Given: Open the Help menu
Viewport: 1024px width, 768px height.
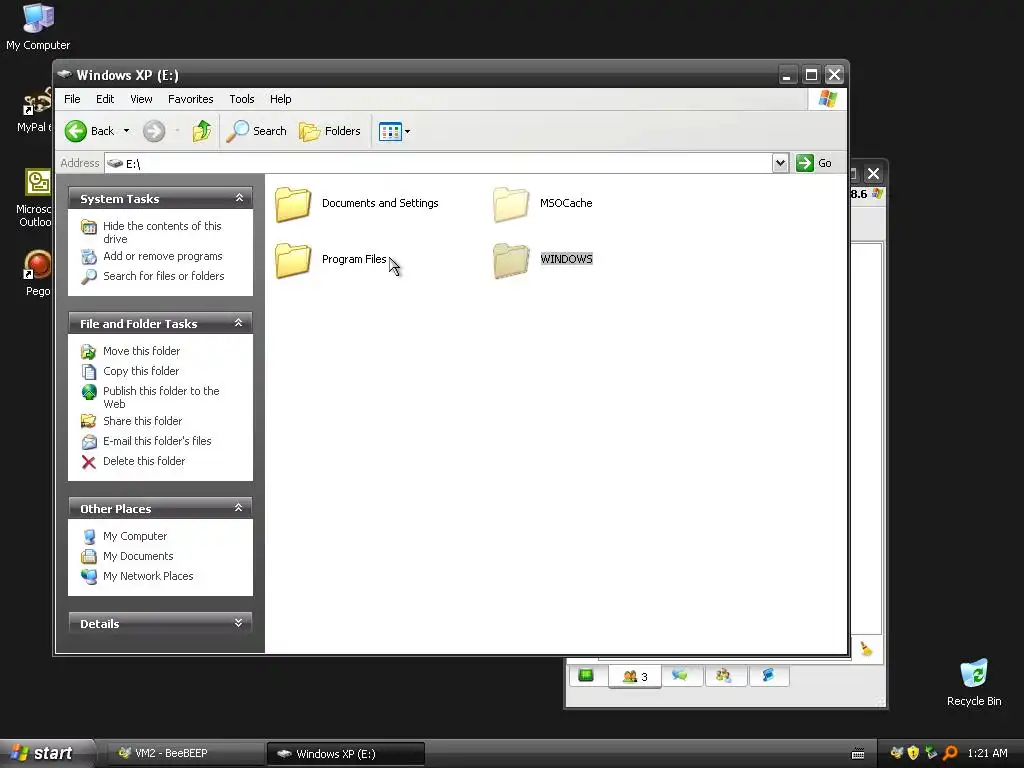Looking at the screenshot, I should pos(281,99).
